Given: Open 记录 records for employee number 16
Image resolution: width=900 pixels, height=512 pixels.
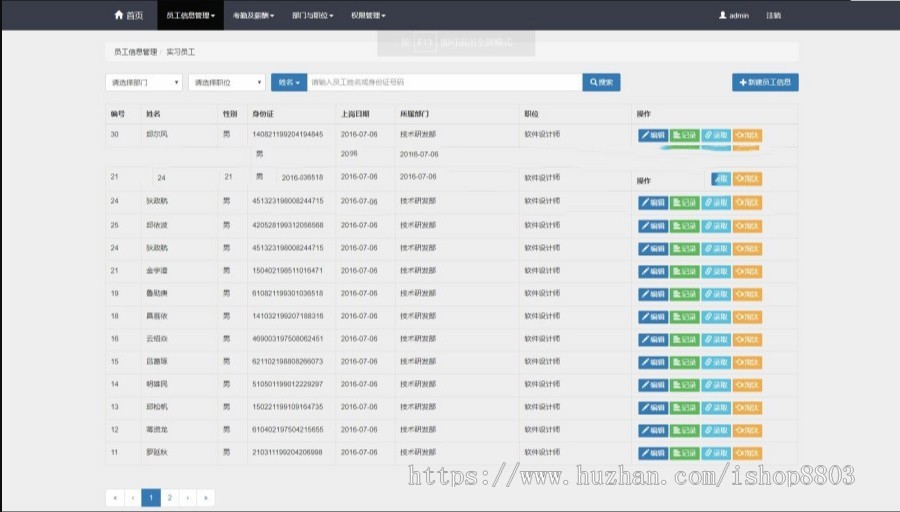Looking at the screenshot, I should click(x=685, y=339).
